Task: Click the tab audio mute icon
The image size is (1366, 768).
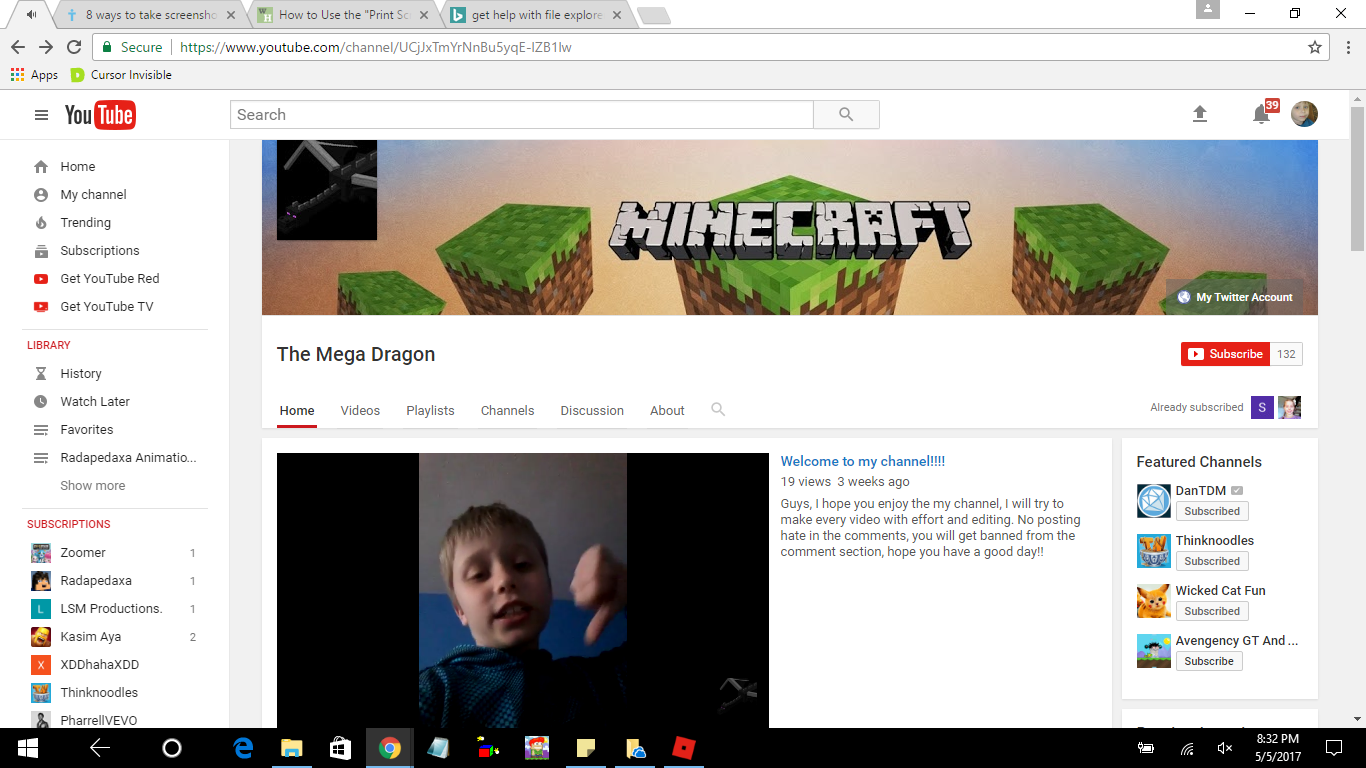Action: click(33, 15)
